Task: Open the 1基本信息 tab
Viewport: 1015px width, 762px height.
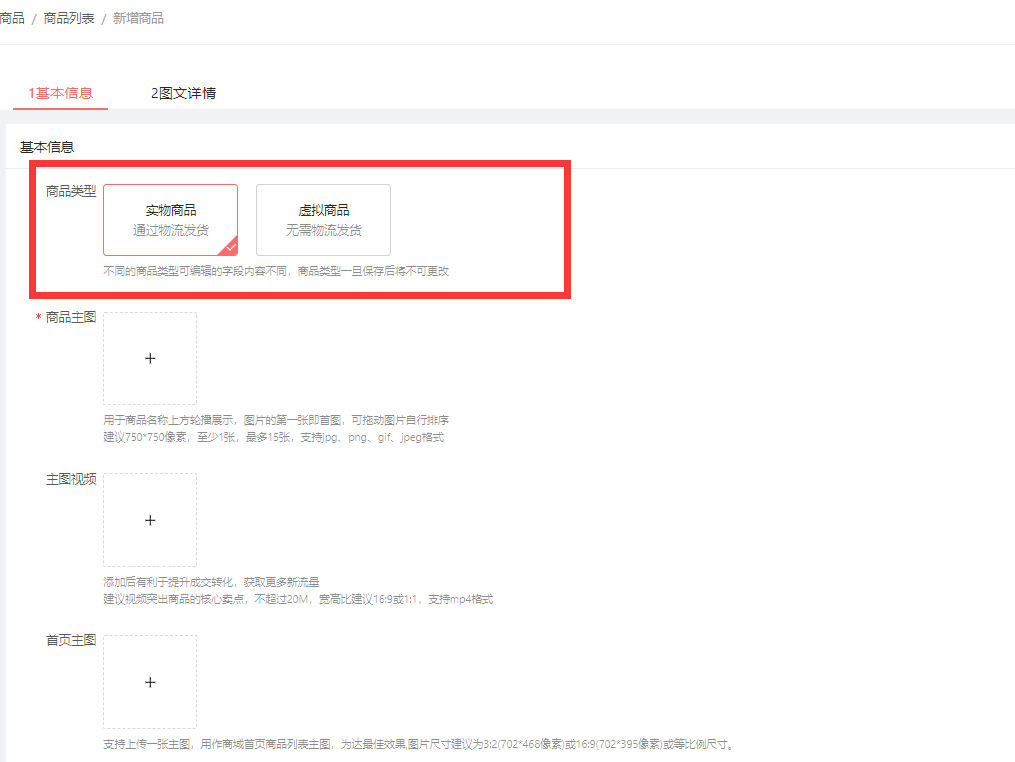Action: tap(60, 93)
